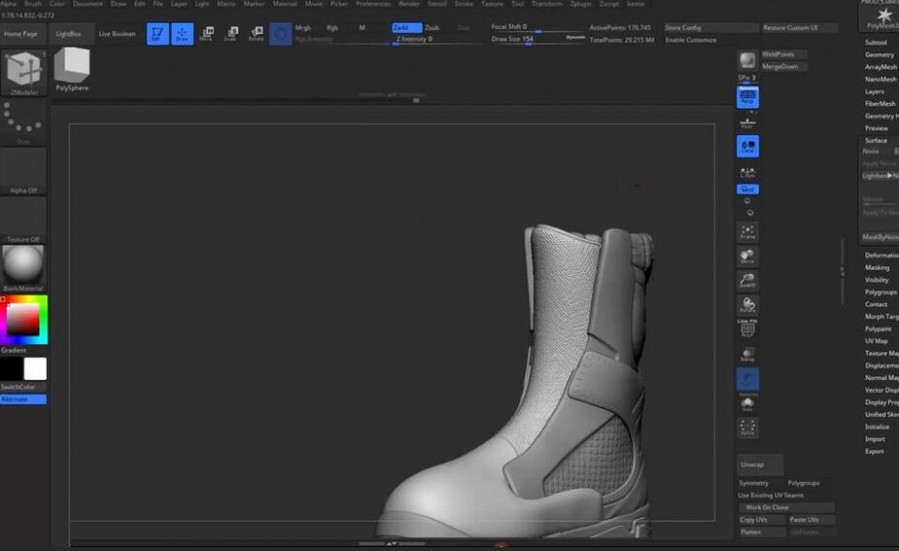Open the Brush menu
This screenshot has height=551, width=899.
[x=33, y=3]
